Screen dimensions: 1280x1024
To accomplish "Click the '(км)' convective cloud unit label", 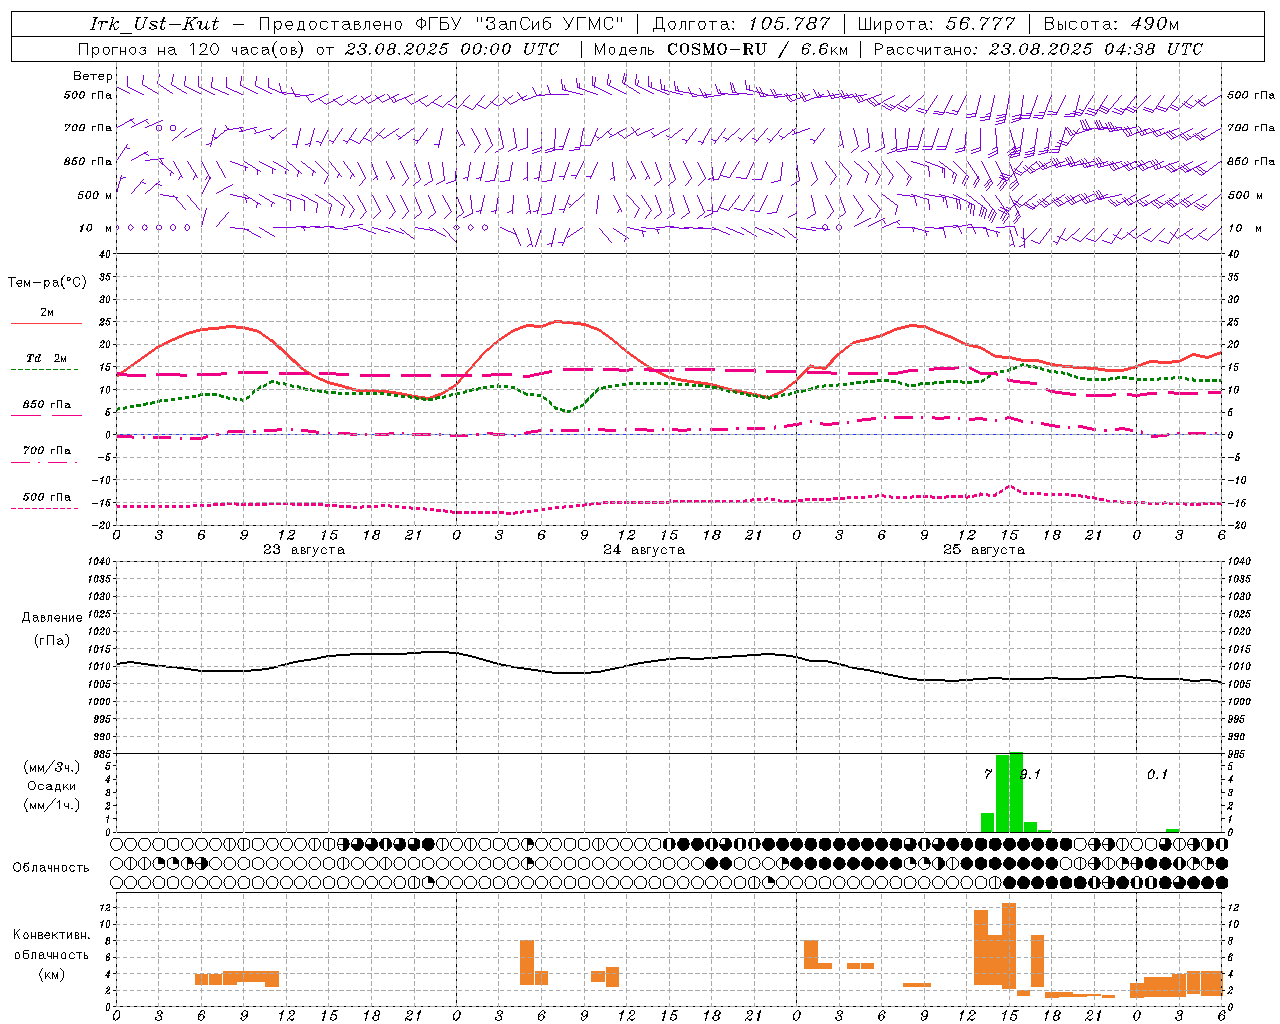I will tap(51, 974).
